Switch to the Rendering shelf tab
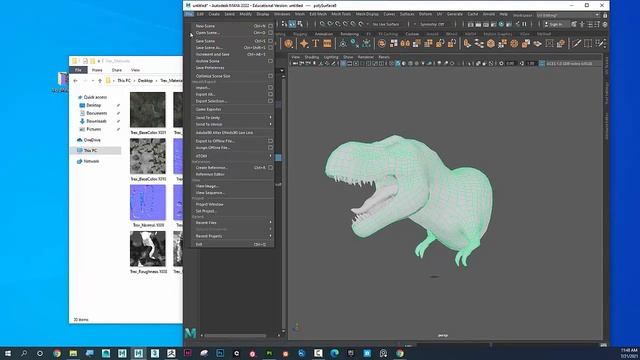The image size is (640, 360). pos(349,34)
